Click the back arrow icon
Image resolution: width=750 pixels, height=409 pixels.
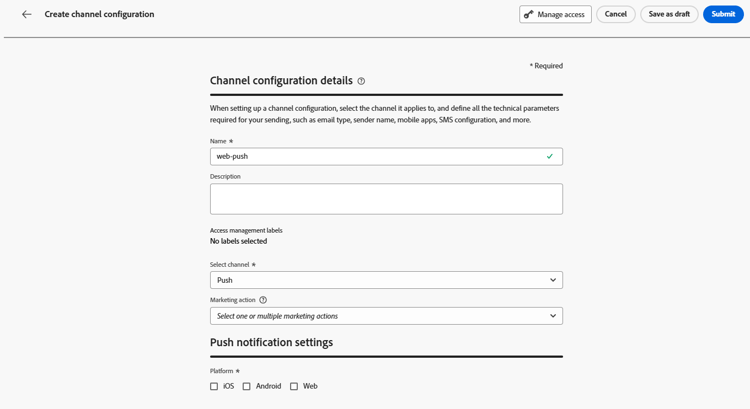[x=27, y=15]
